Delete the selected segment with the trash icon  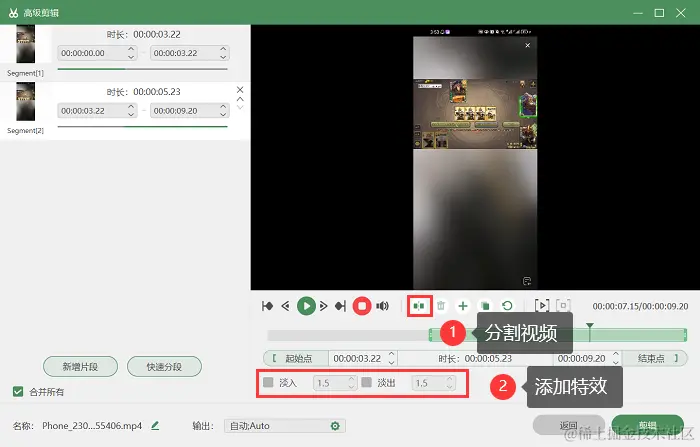point(441,306)
